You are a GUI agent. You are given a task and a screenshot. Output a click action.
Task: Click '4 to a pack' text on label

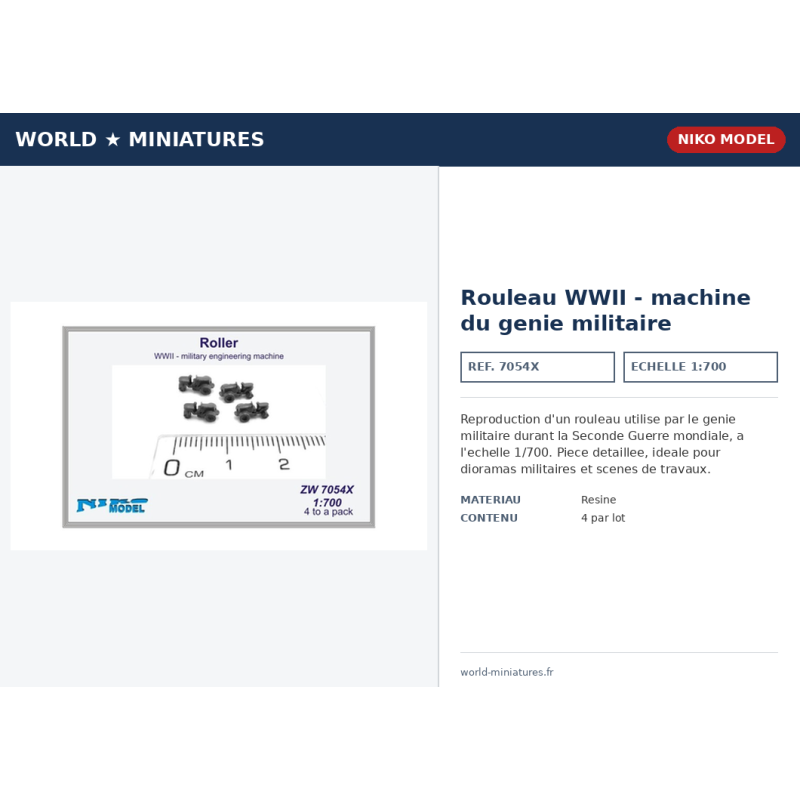tap(329, 512)
